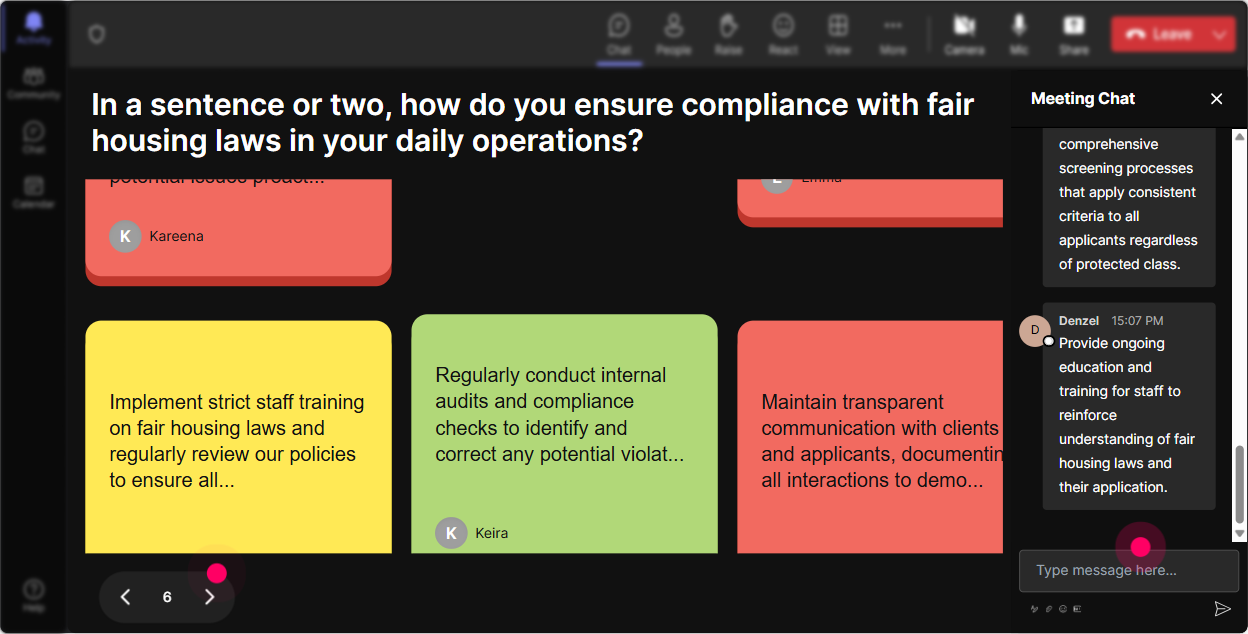Click the 15:07 PM message timestamp
The image size is (1248, 634).
point(1137,320)
